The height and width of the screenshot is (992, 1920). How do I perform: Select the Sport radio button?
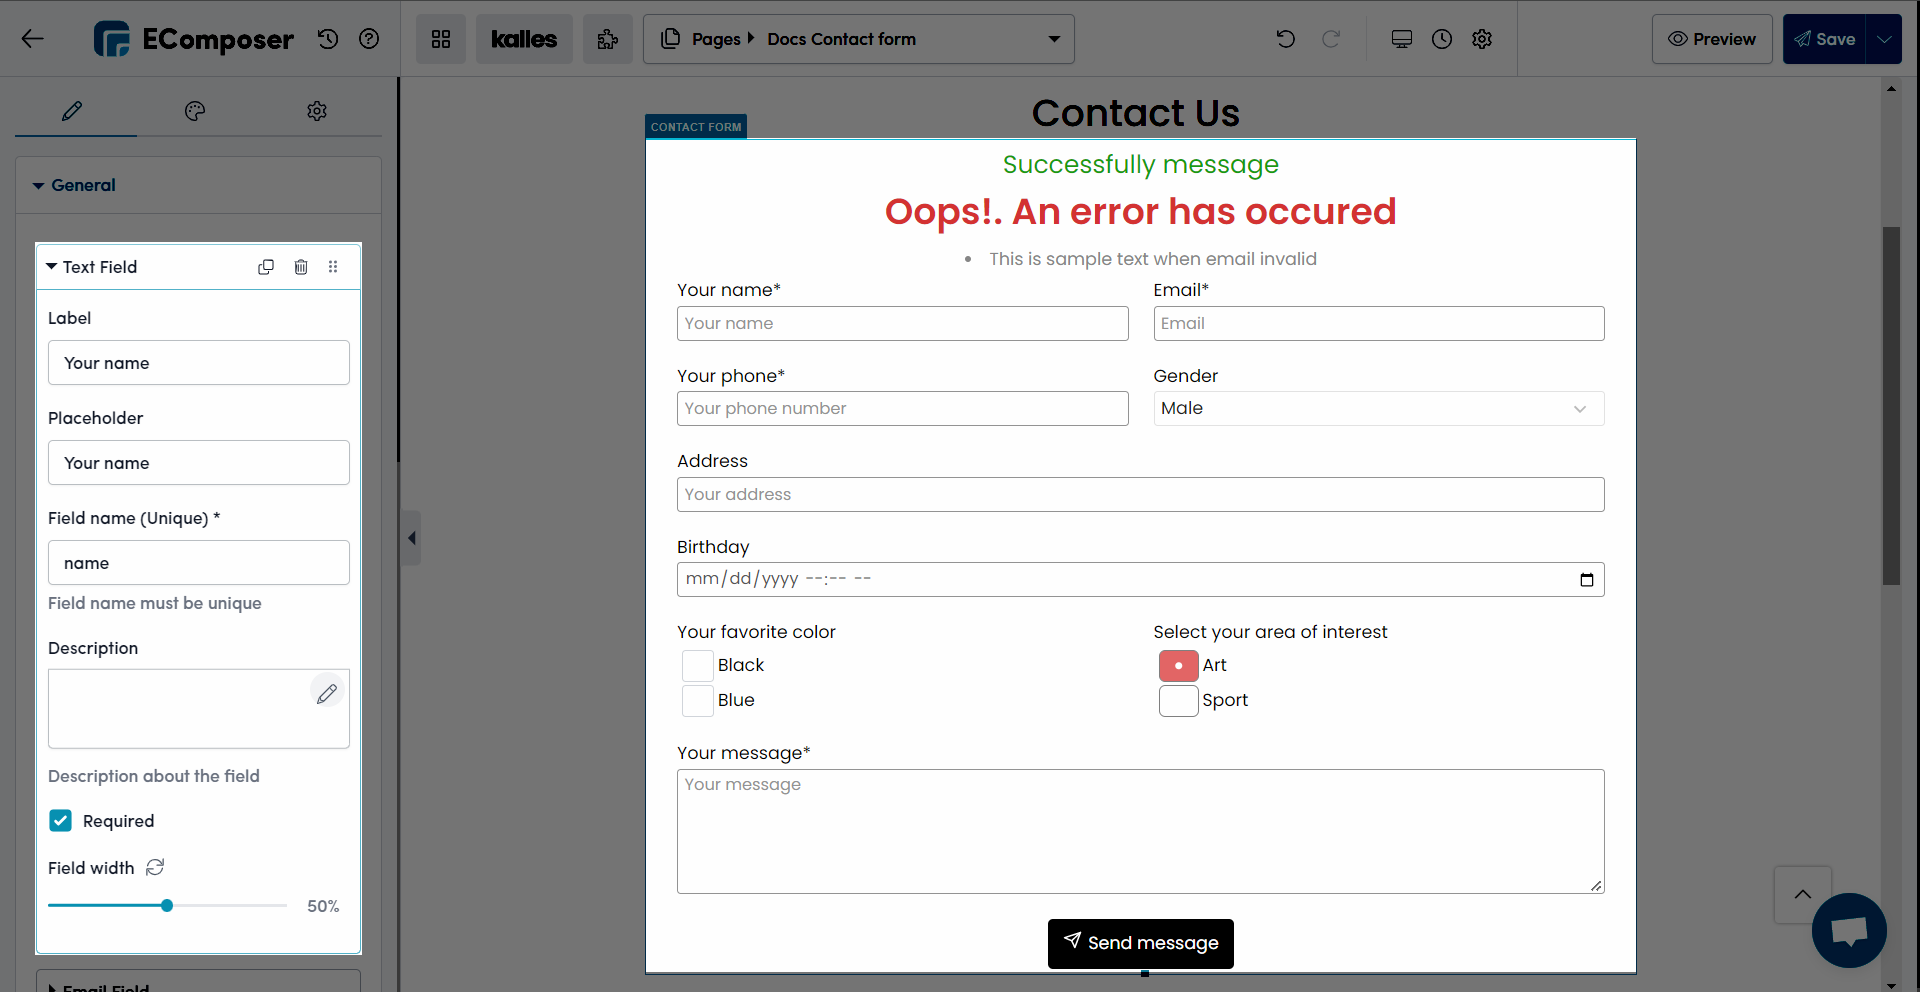tap(1179, 701)
